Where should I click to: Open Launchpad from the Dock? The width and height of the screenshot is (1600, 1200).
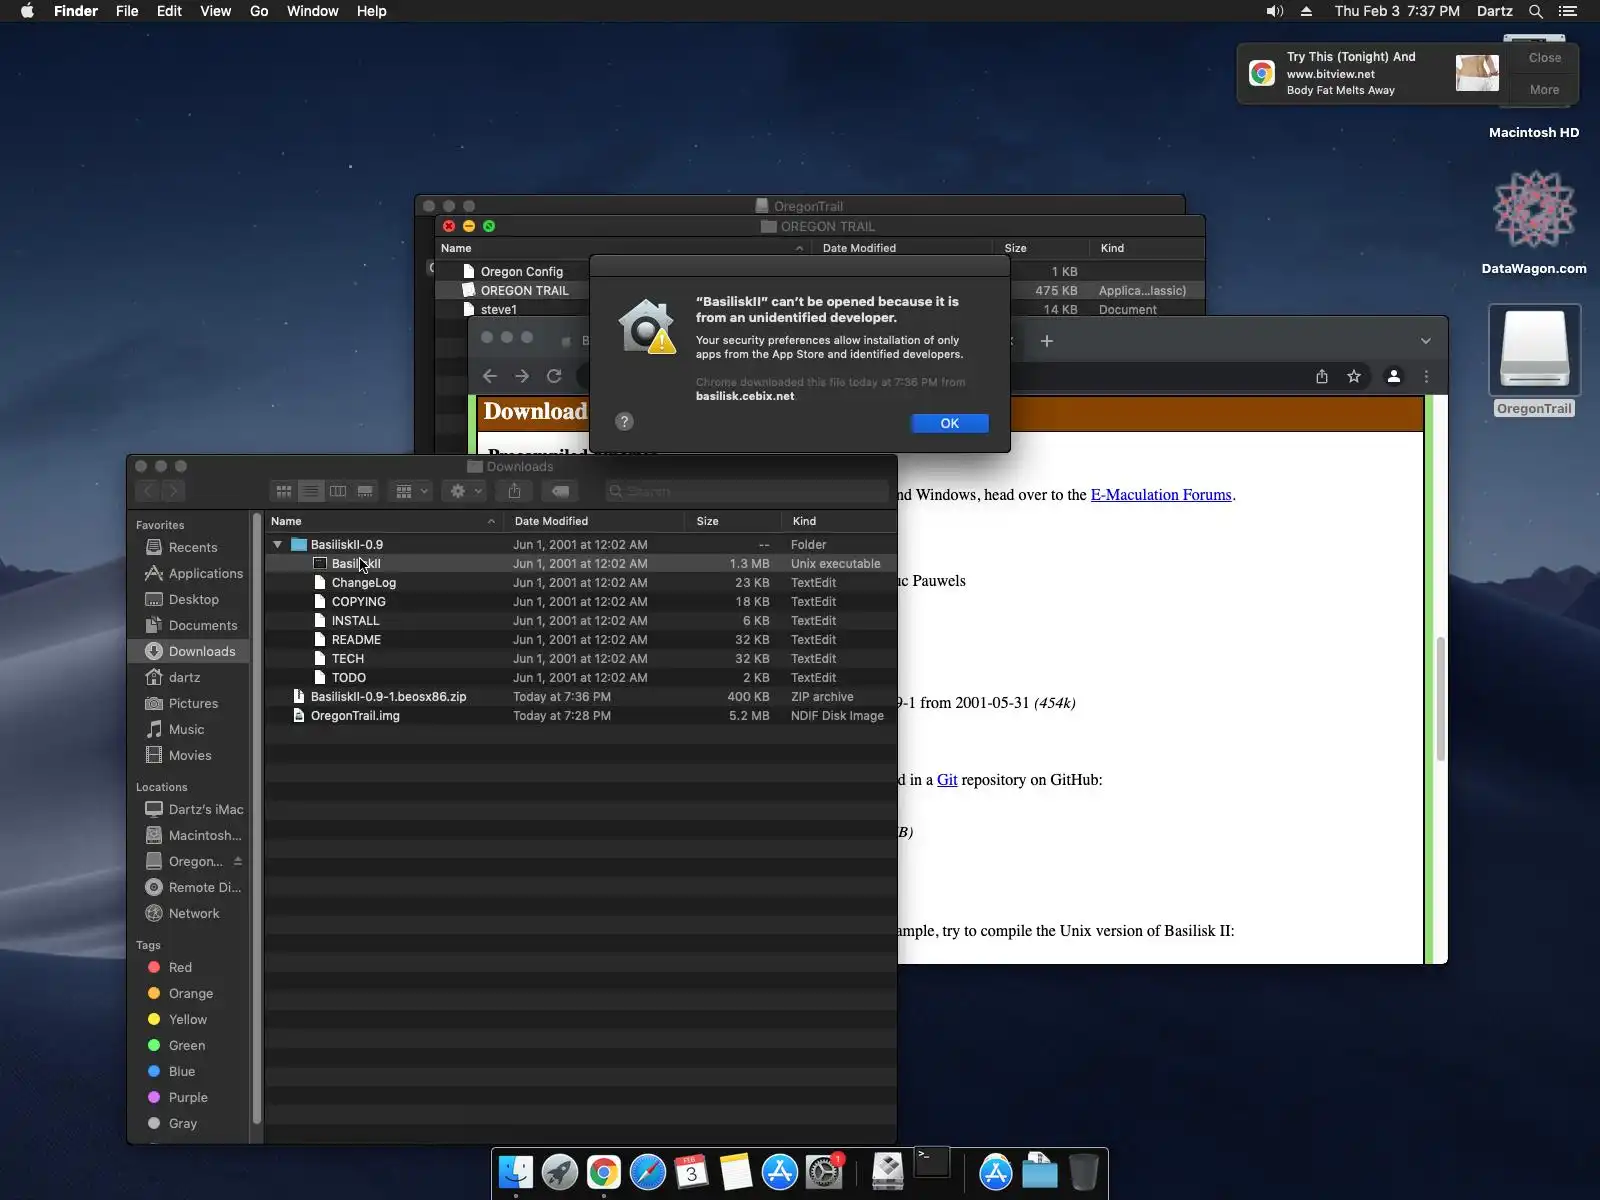click(x=560, y=1172)
